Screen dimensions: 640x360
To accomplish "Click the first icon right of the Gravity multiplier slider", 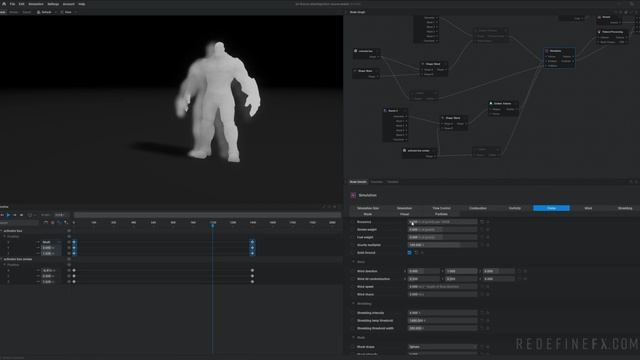I will point(482,245).
